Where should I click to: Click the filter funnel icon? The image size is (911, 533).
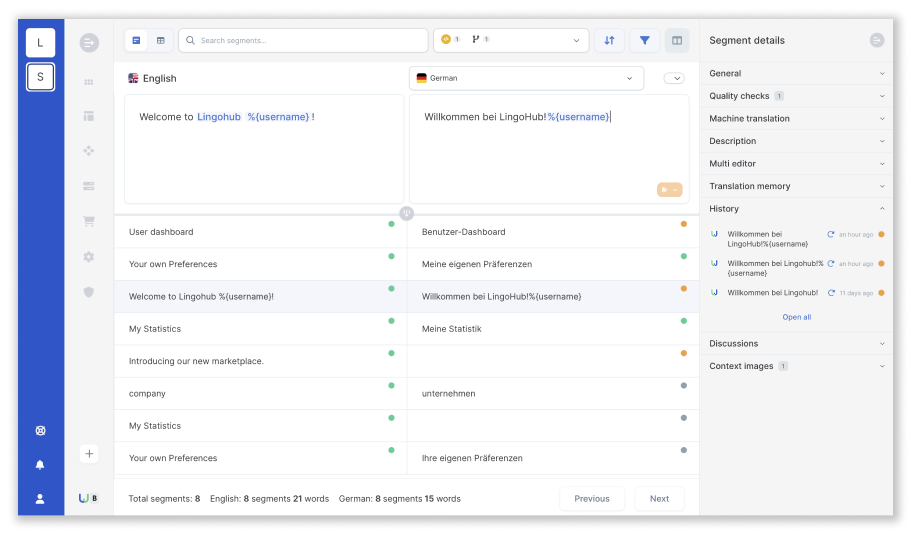point(644,41)
